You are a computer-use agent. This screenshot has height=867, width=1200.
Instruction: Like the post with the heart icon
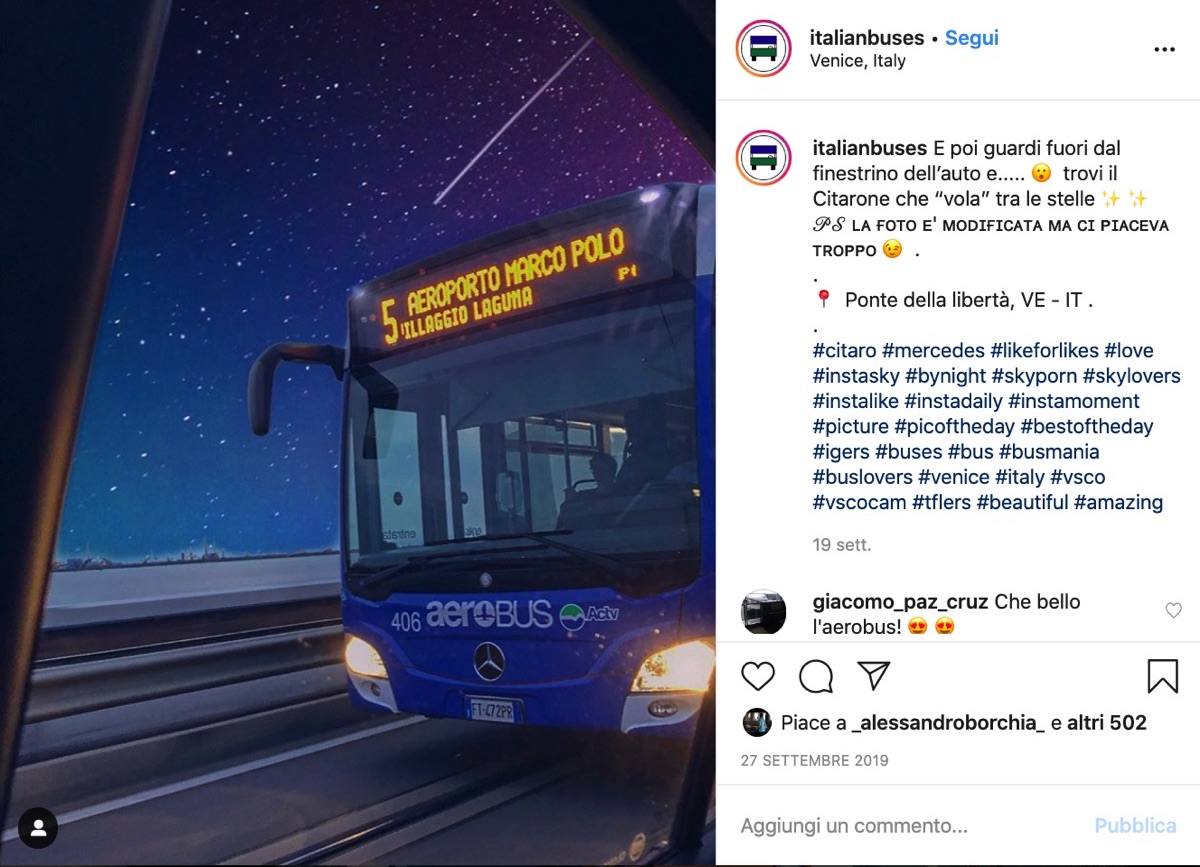(x=758, y=677)
